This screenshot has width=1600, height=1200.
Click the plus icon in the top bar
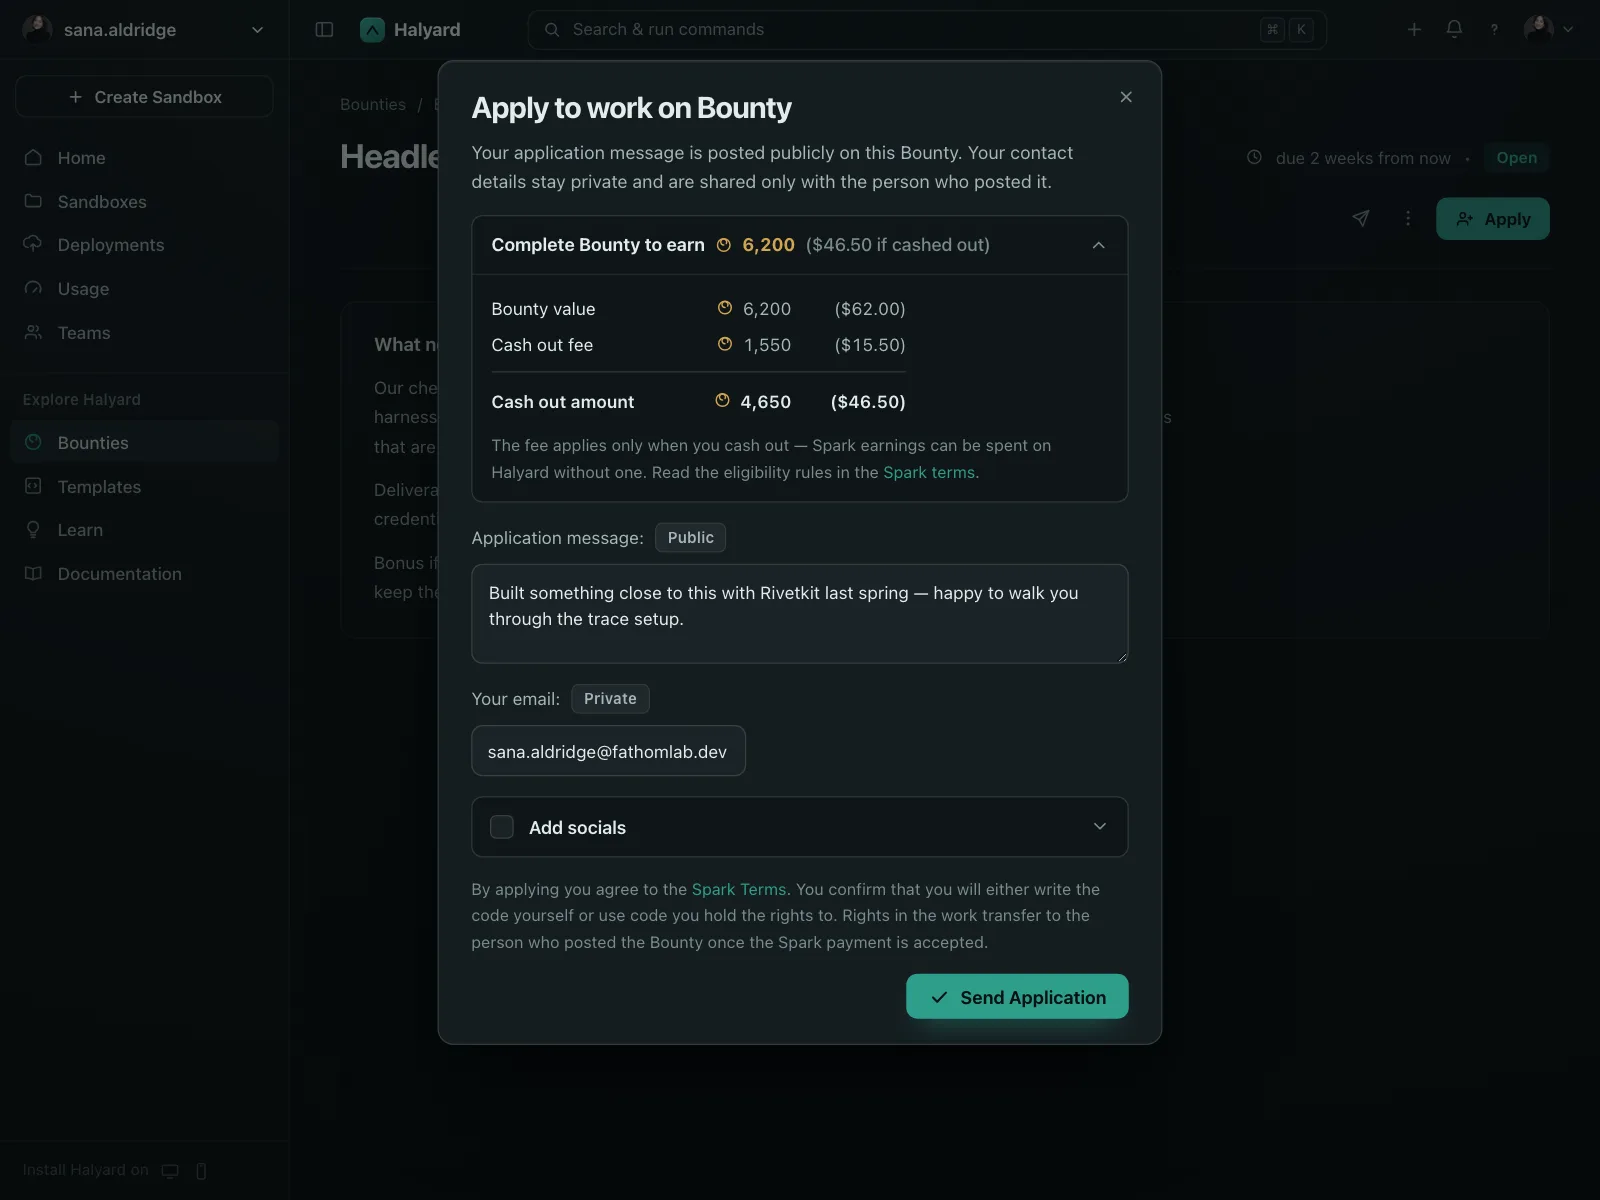click(1414, 30)
